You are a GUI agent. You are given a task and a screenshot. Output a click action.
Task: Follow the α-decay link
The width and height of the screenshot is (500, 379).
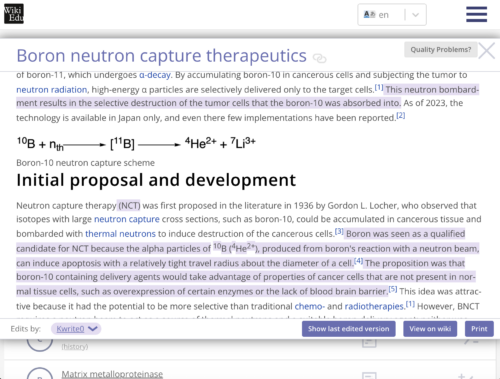click(x=155, y=75)
